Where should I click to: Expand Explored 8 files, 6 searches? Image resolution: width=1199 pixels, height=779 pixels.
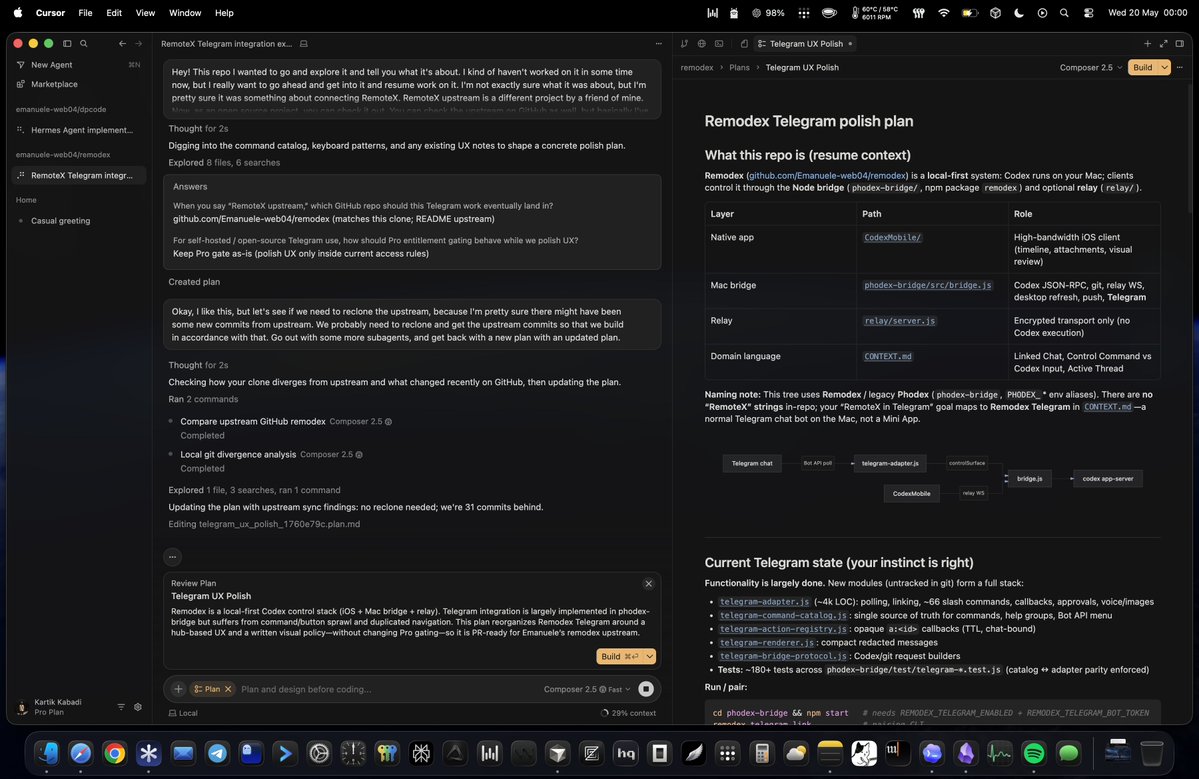[224, 162]
